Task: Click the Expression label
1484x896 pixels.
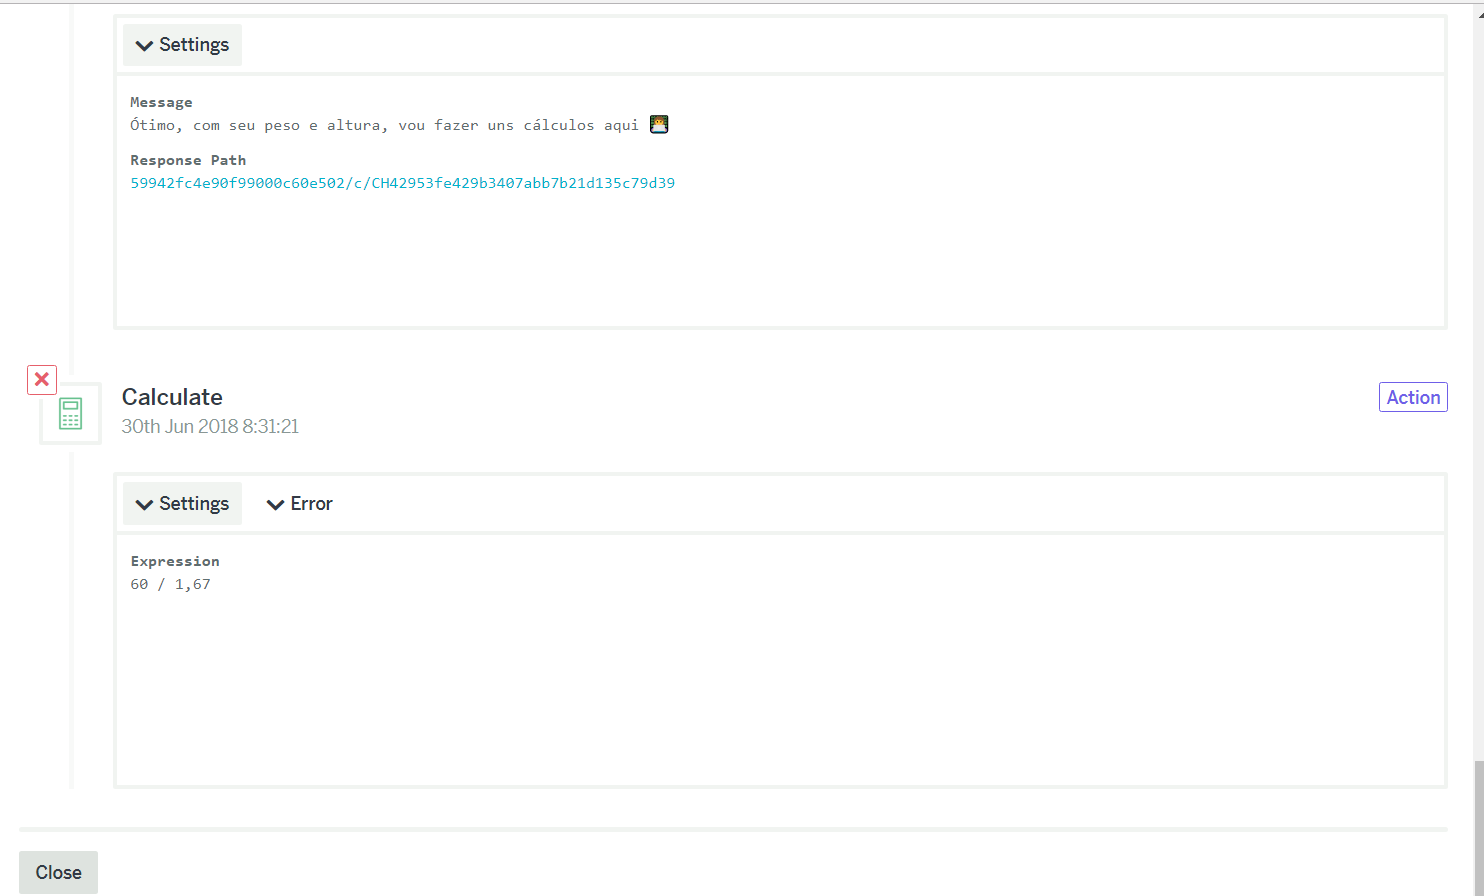Action: [175, 561]
